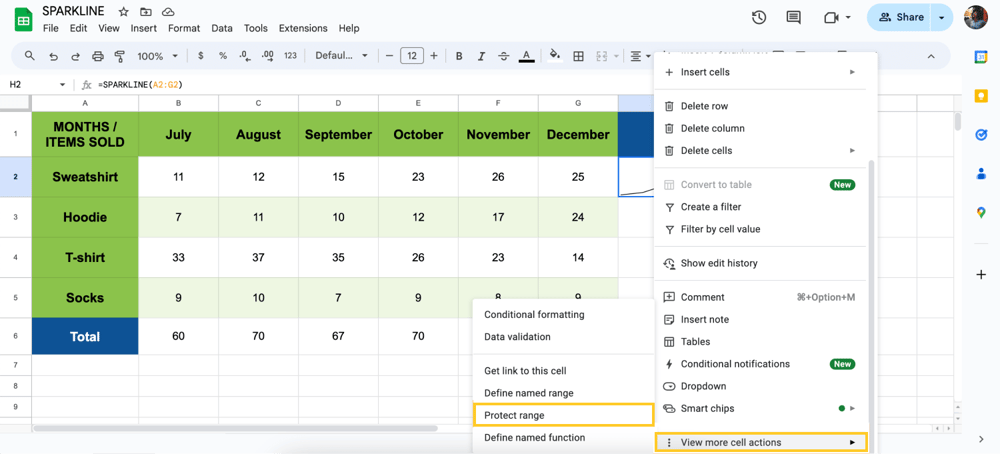Click the Undo arrow in toolbar
The width and height of the screenshot is (1000, 454).
tap(53, 56)
